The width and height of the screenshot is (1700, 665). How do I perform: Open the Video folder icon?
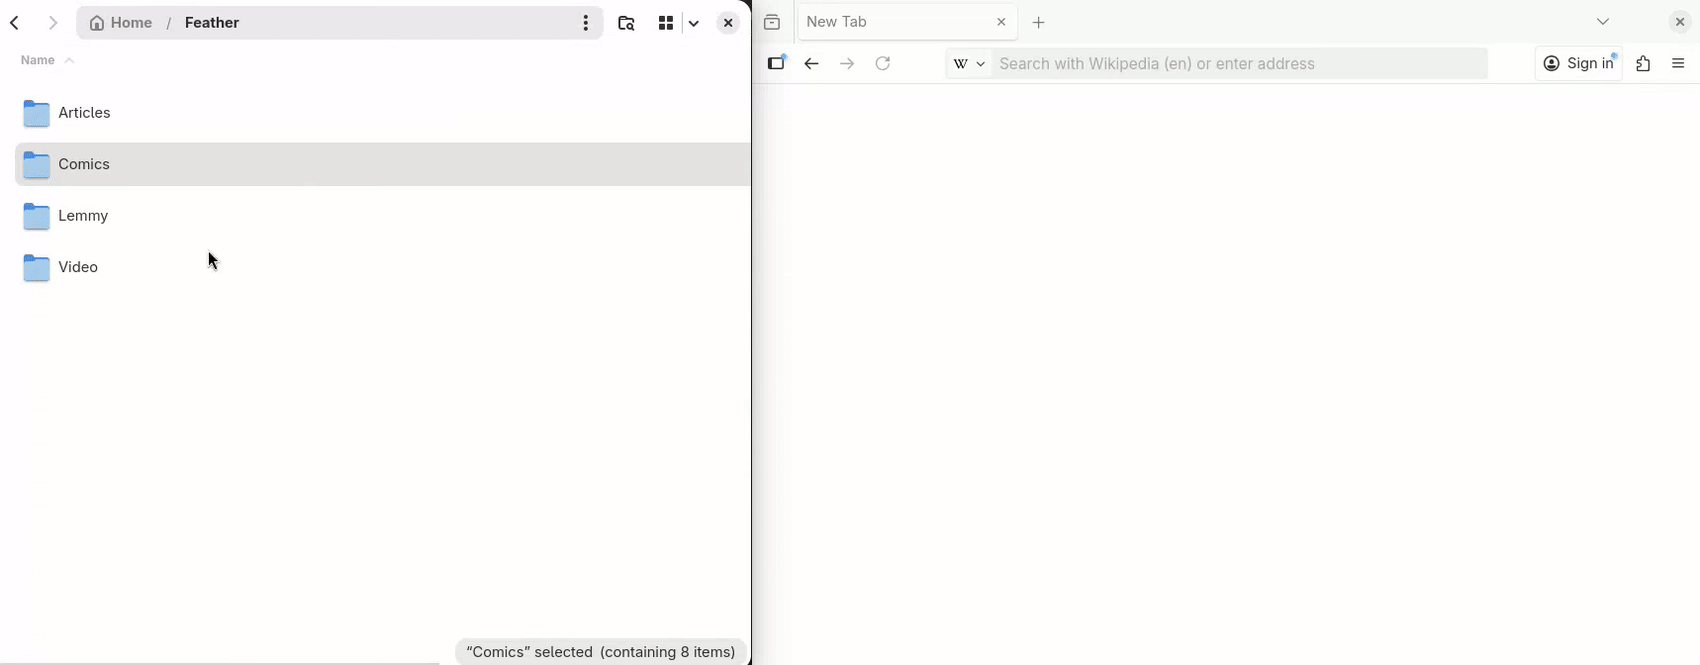click(37, 268)
